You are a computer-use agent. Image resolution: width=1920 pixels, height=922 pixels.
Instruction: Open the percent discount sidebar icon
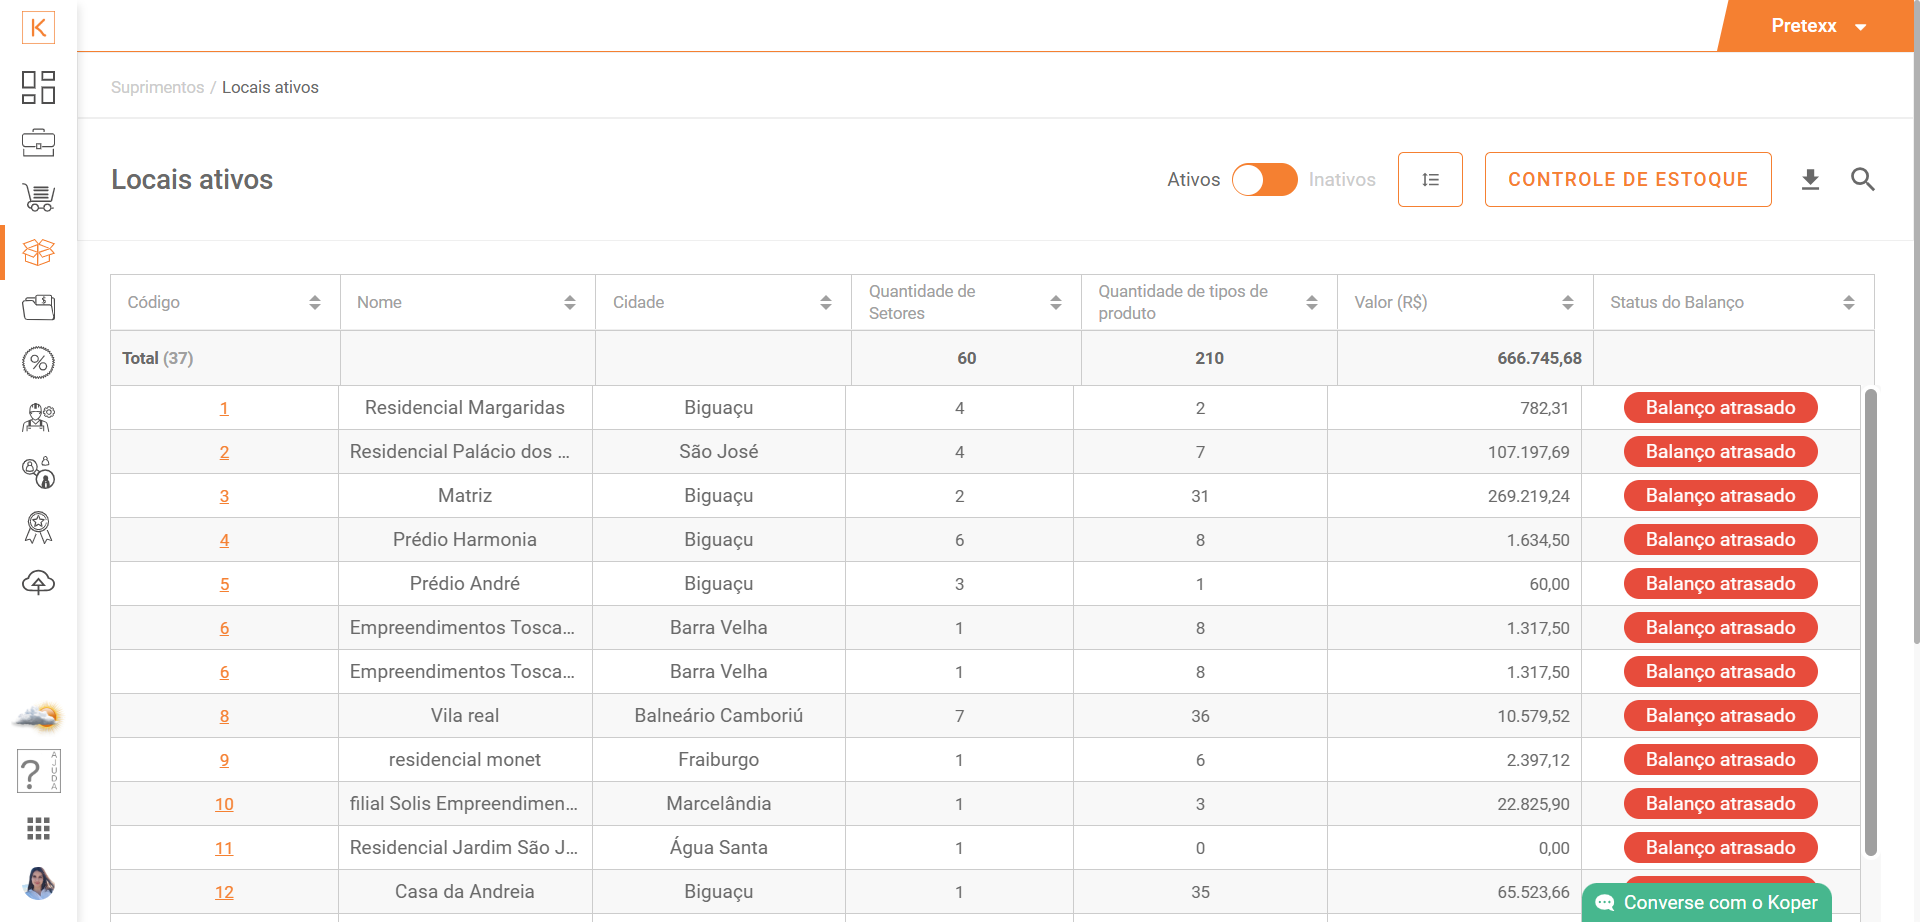[38, 363]
